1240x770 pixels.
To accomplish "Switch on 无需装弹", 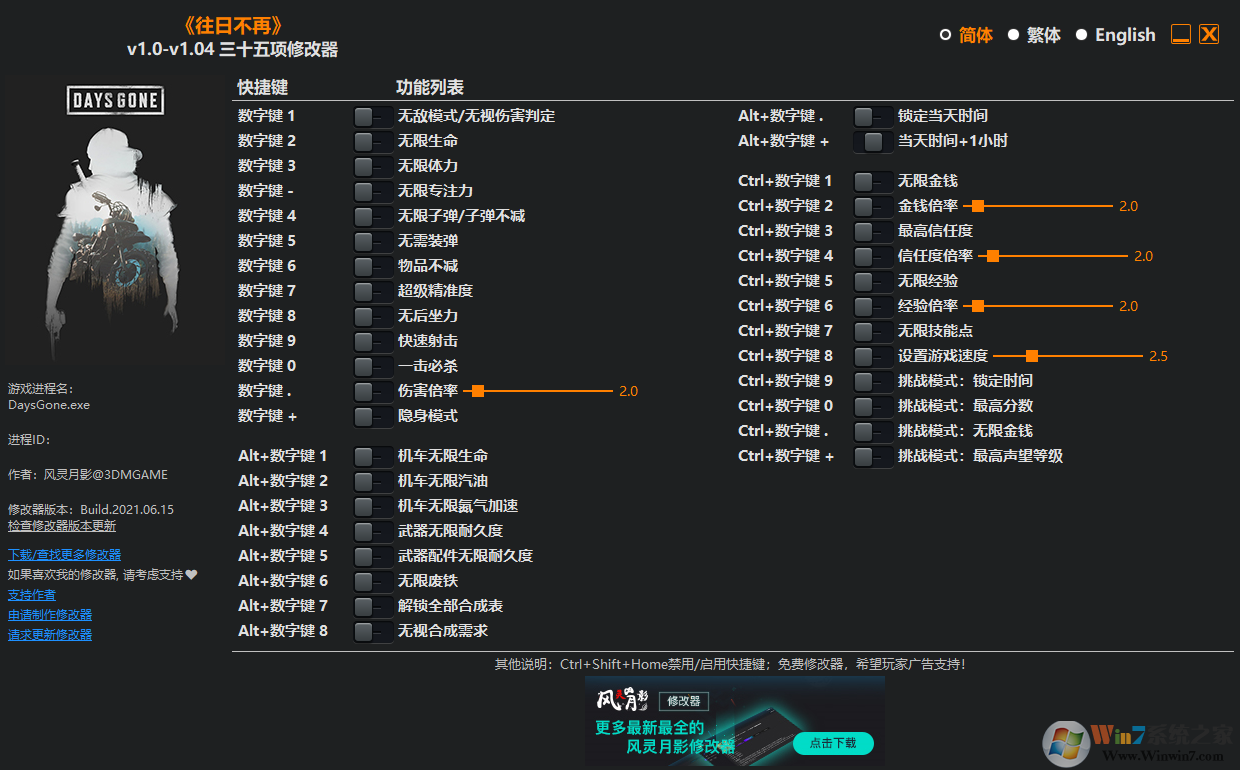I will (x=373, y=241).
